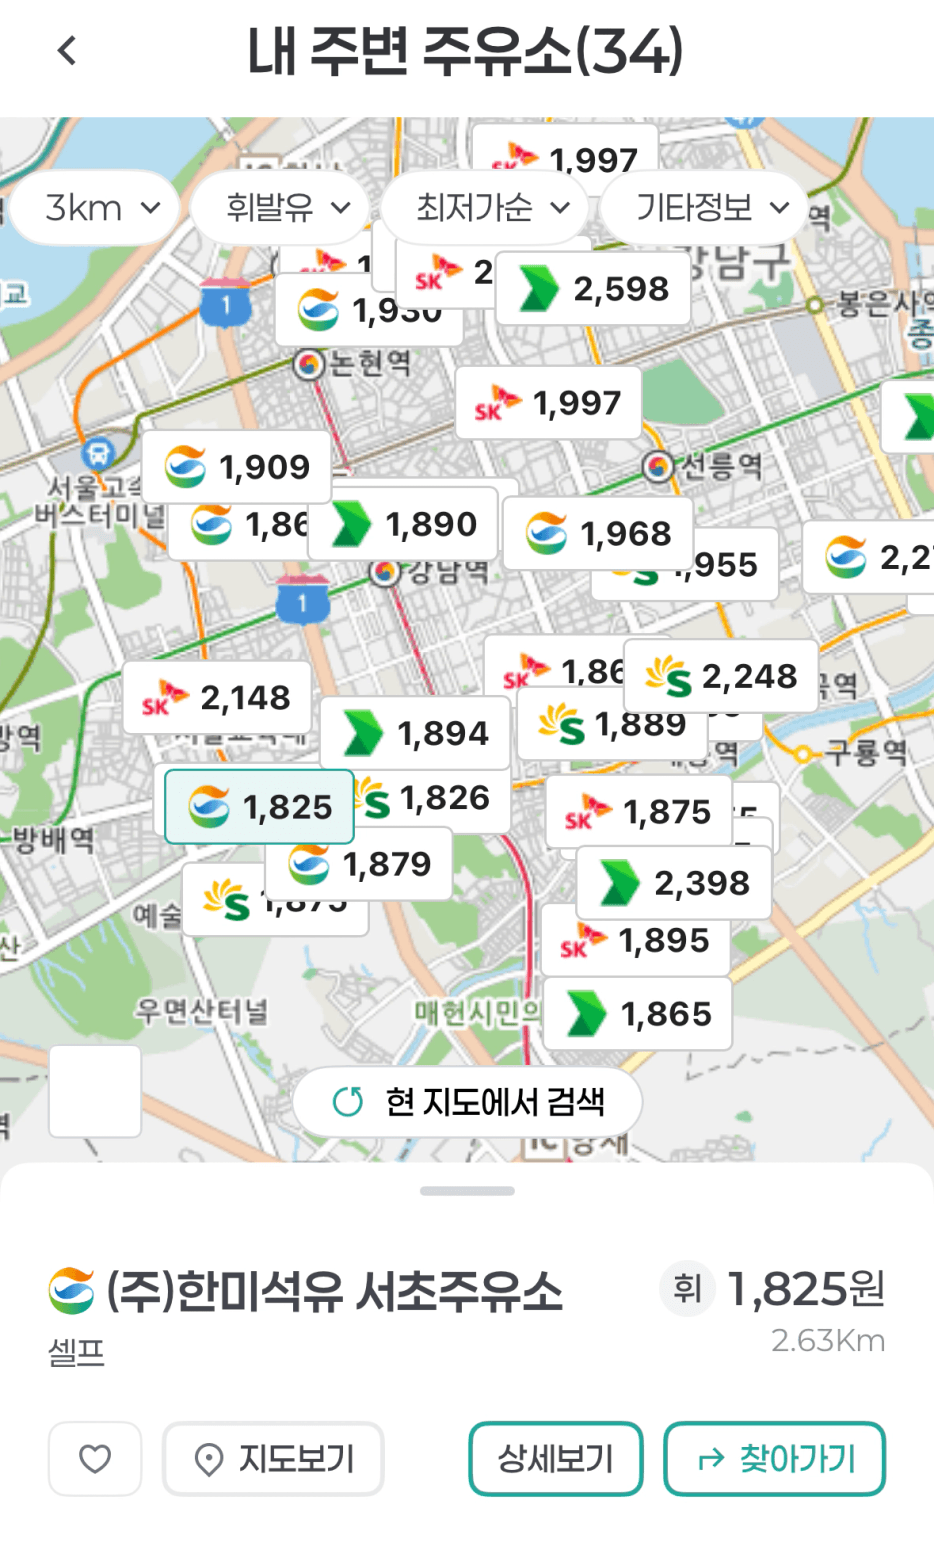This screenshot has height=1550, width=934.
Task: Click the 우면산터널 label on the map
Action: (x=202, y=1011)
